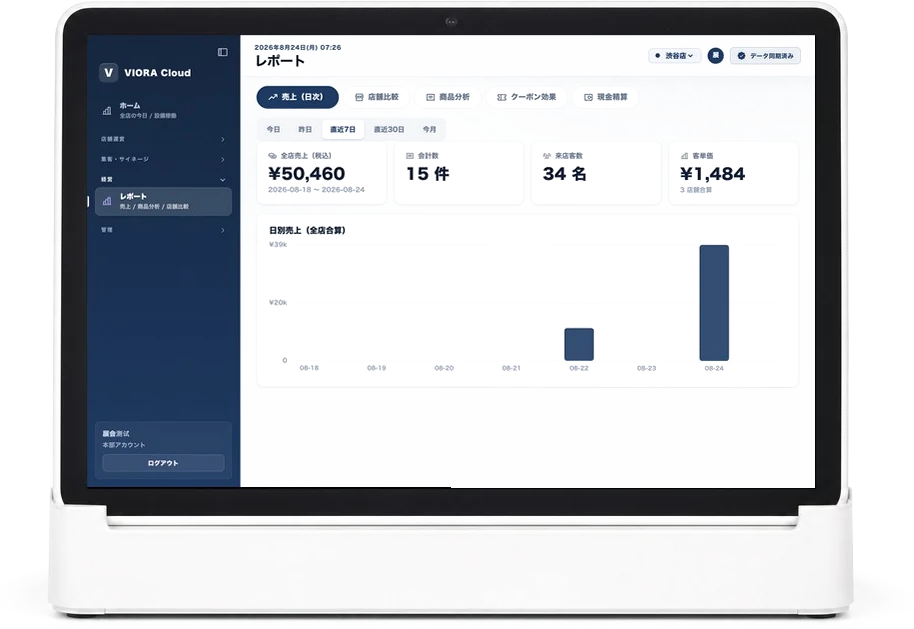
Task: Select the 今日 date range
Action: coord(273,129)
